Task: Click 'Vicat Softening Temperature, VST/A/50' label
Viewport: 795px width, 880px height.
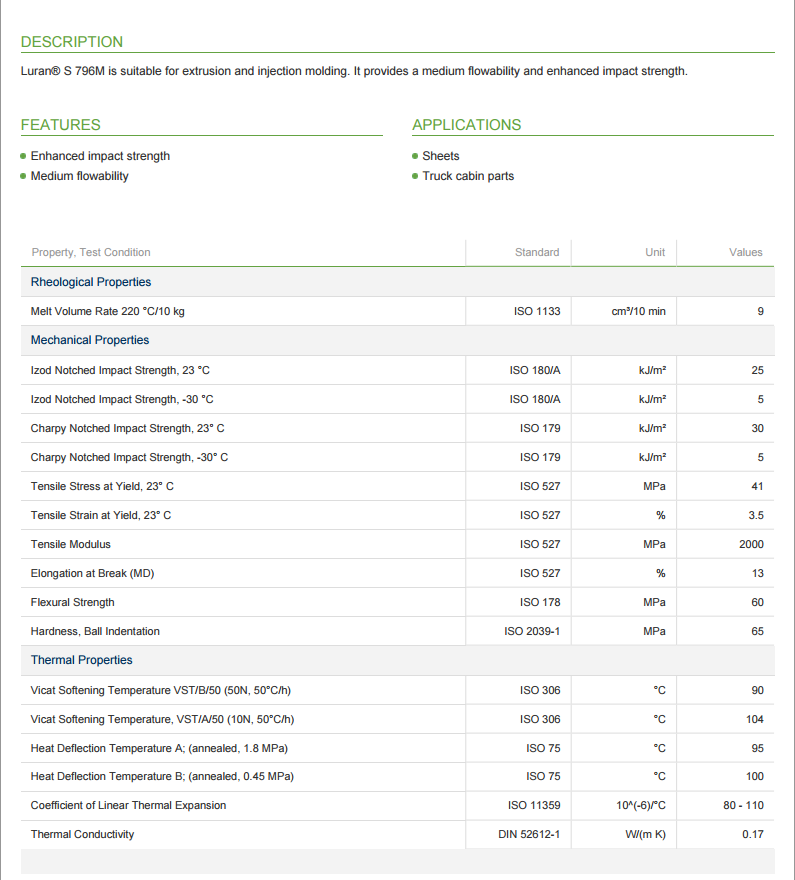Action: 162,719
